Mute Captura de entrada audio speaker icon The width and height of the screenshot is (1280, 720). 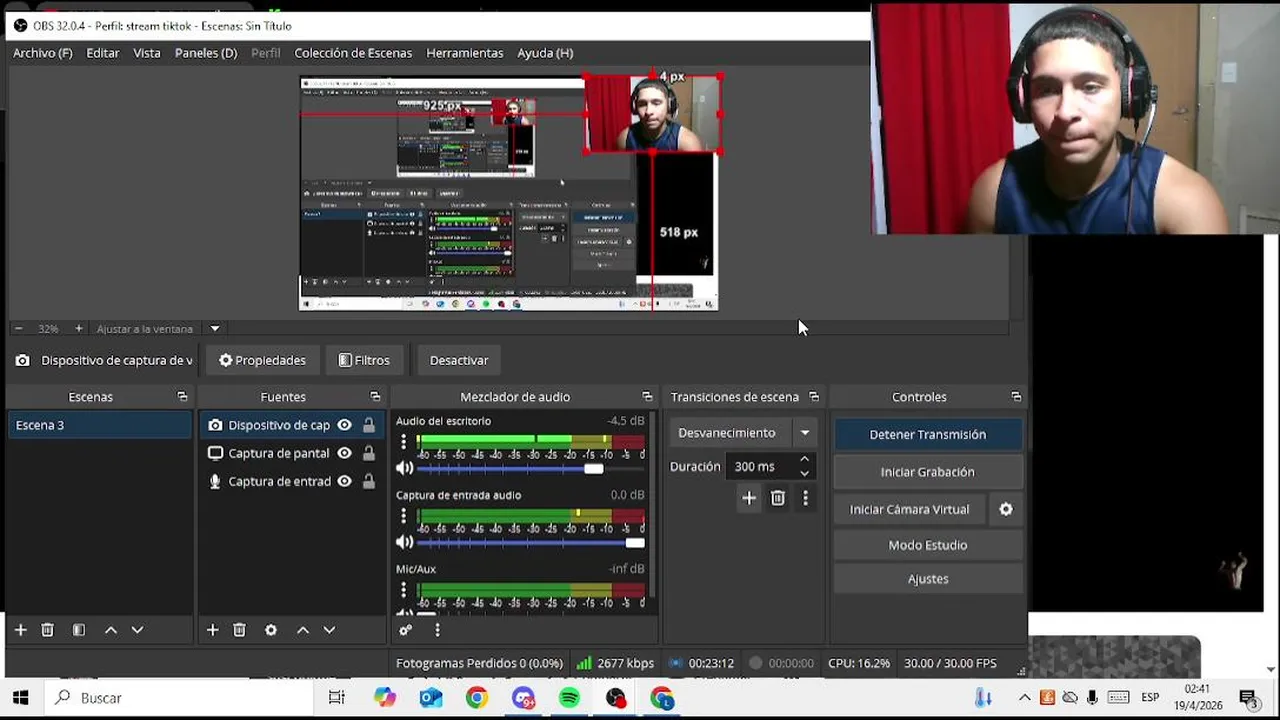point(405,542)
